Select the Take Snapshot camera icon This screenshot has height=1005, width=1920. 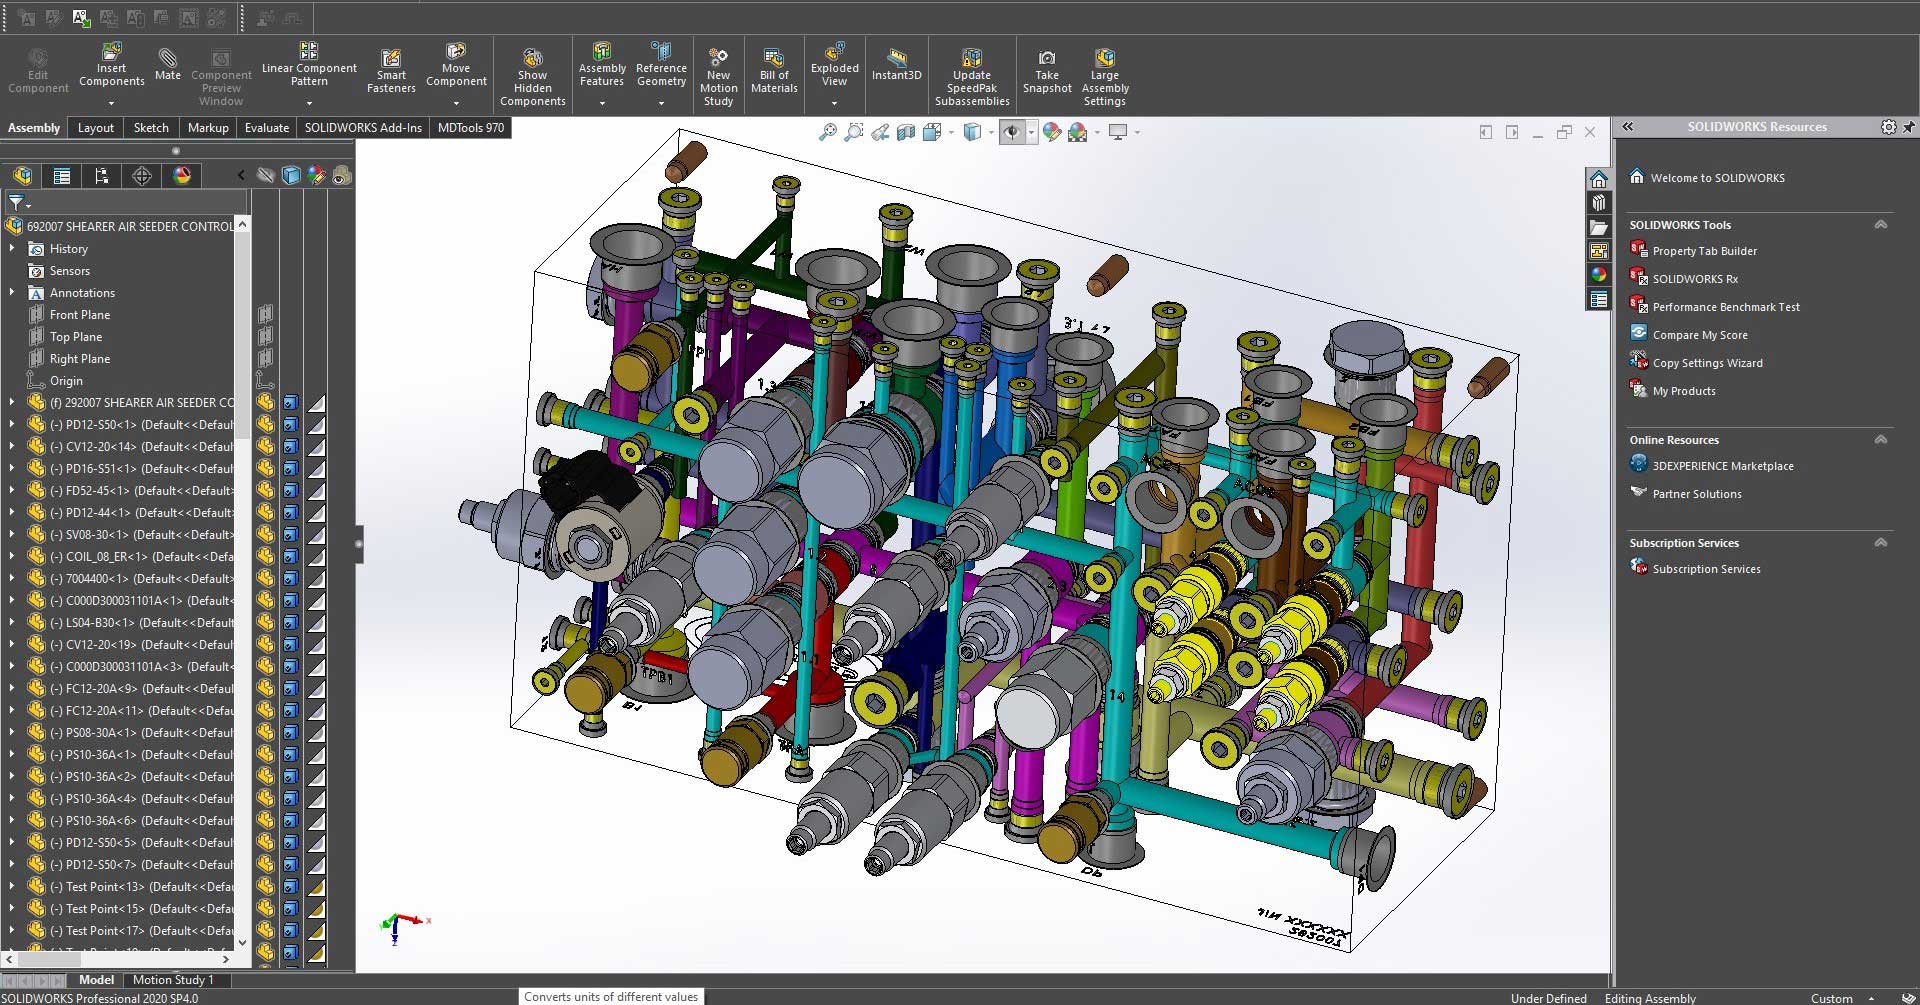tap(1047, 59)
